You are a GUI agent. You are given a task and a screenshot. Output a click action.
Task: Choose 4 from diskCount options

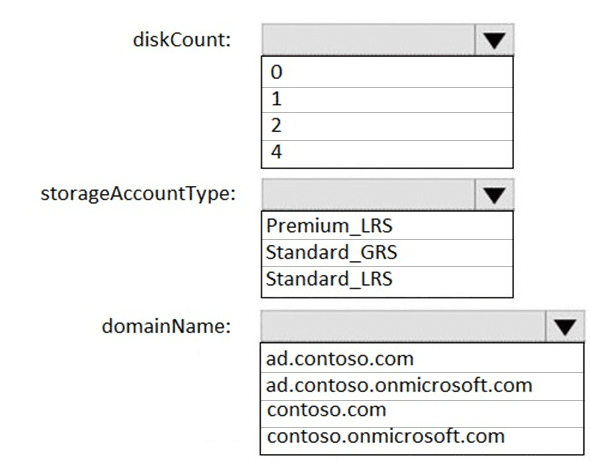click(387, 154)
